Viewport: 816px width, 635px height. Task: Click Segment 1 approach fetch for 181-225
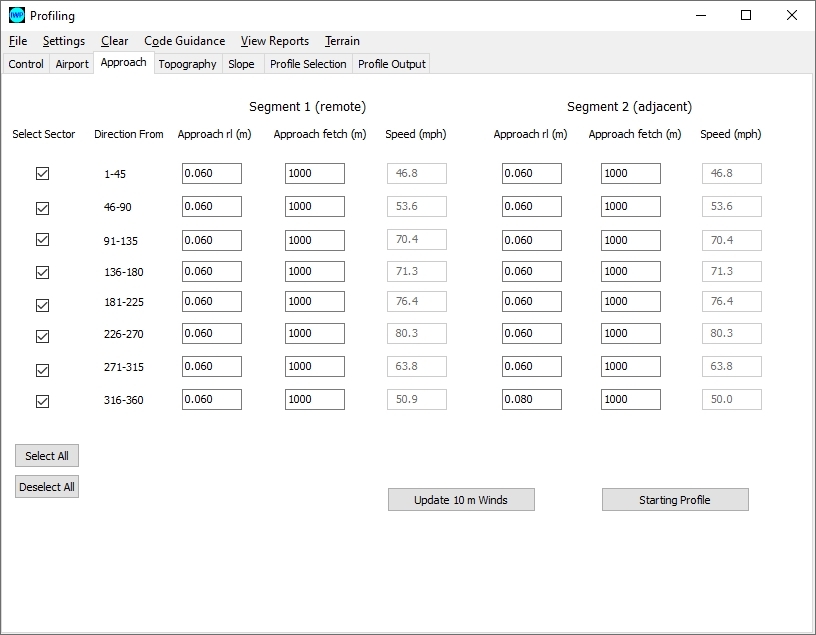point(314,302)
